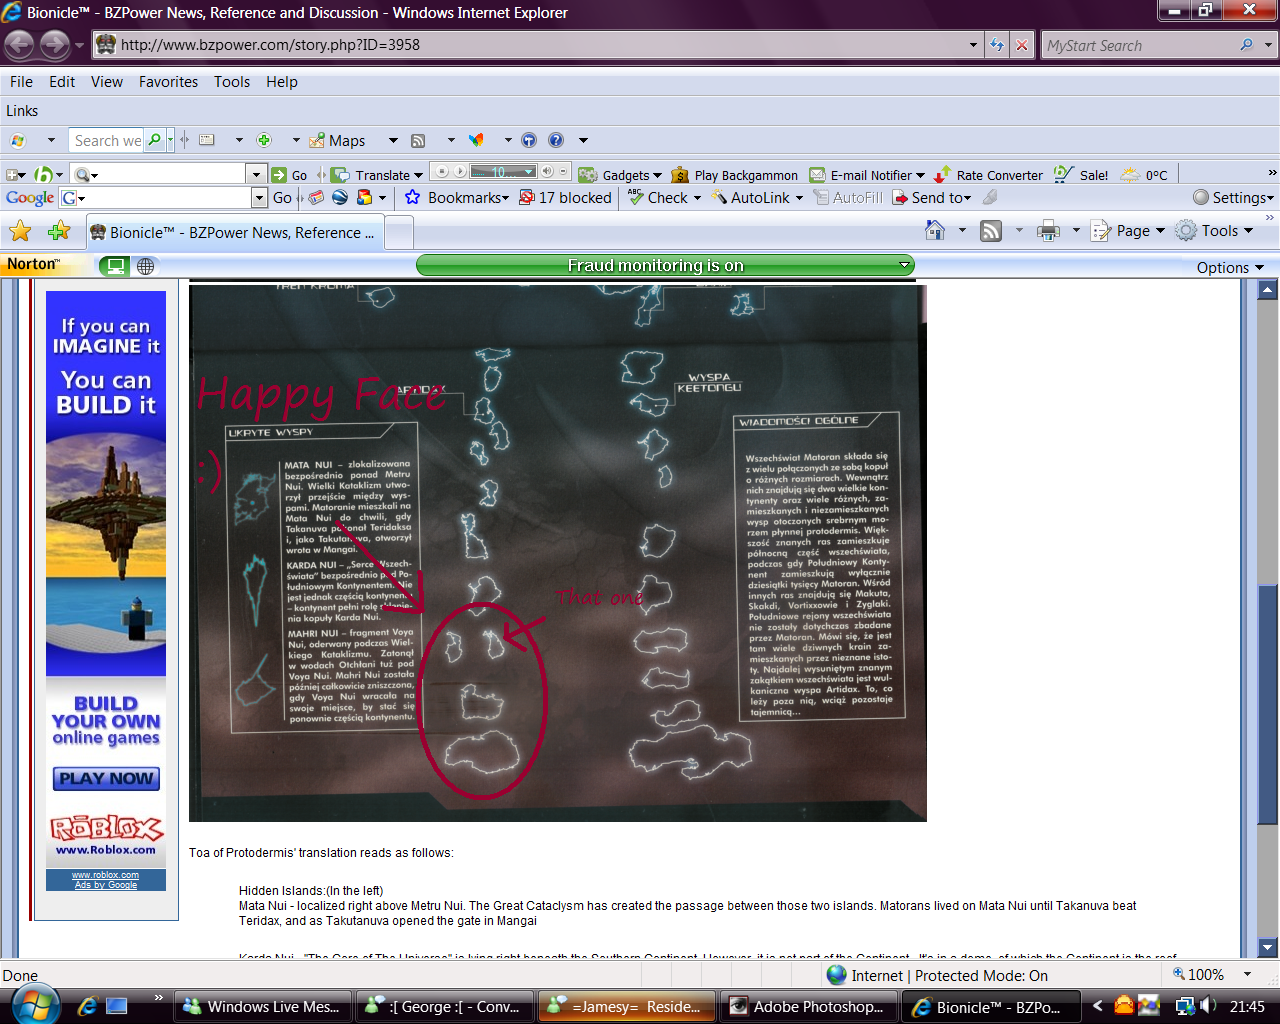1280x1024 pixels.
Task: Switch to Windows Live Messenger taskbar window
Action: point(263,1006)
